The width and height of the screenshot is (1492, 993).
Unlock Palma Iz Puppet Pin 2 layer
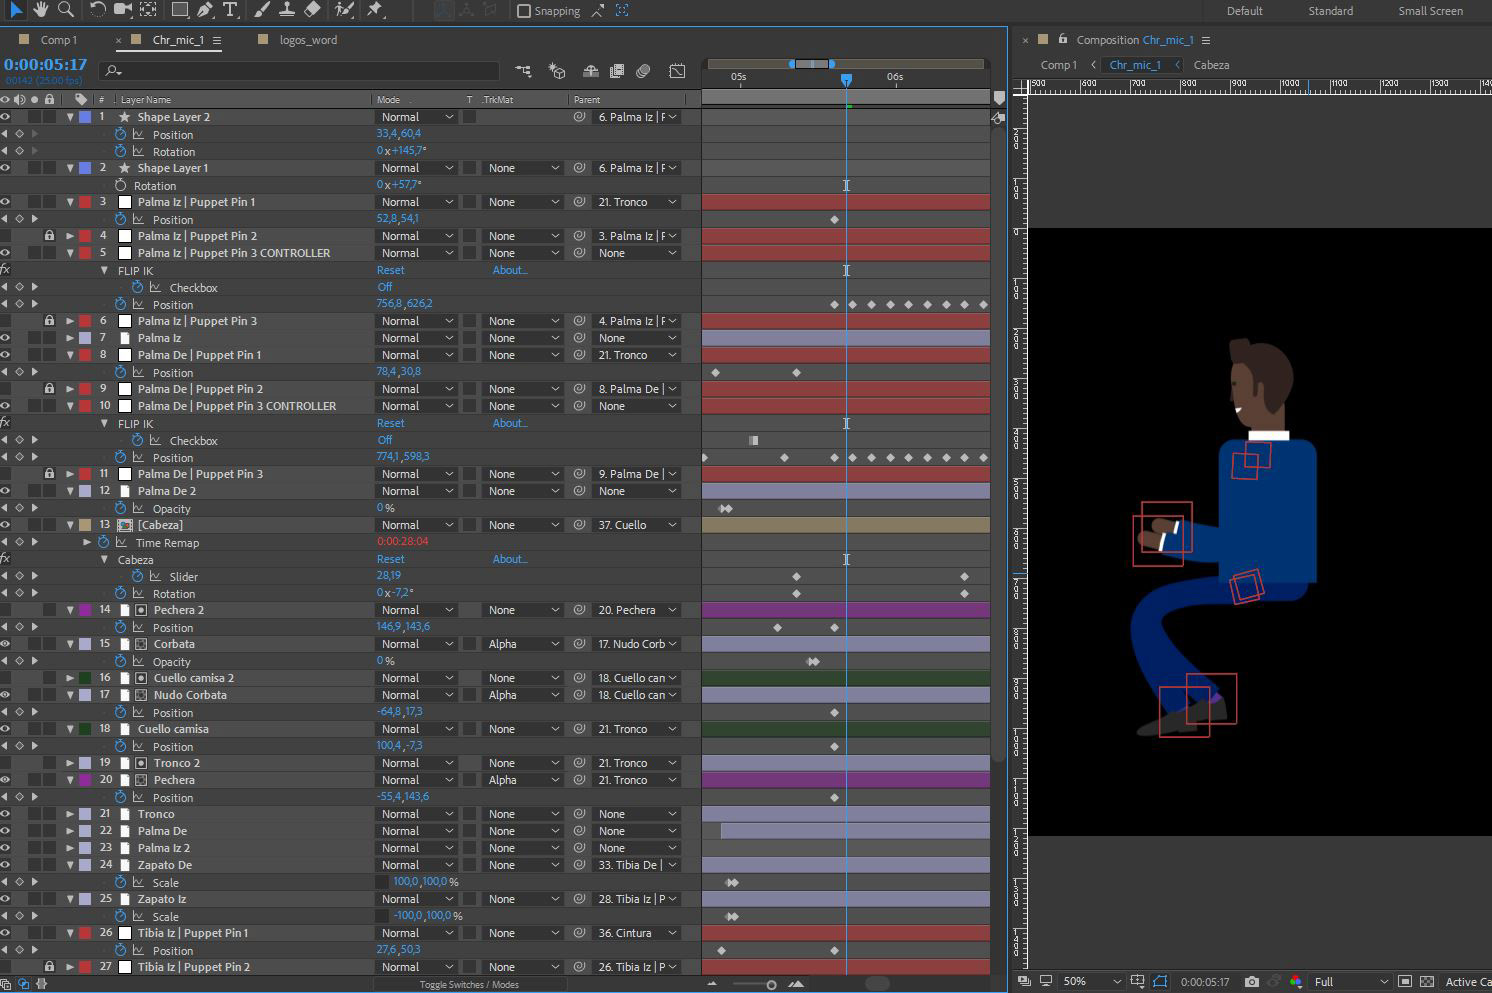(49, 236)
